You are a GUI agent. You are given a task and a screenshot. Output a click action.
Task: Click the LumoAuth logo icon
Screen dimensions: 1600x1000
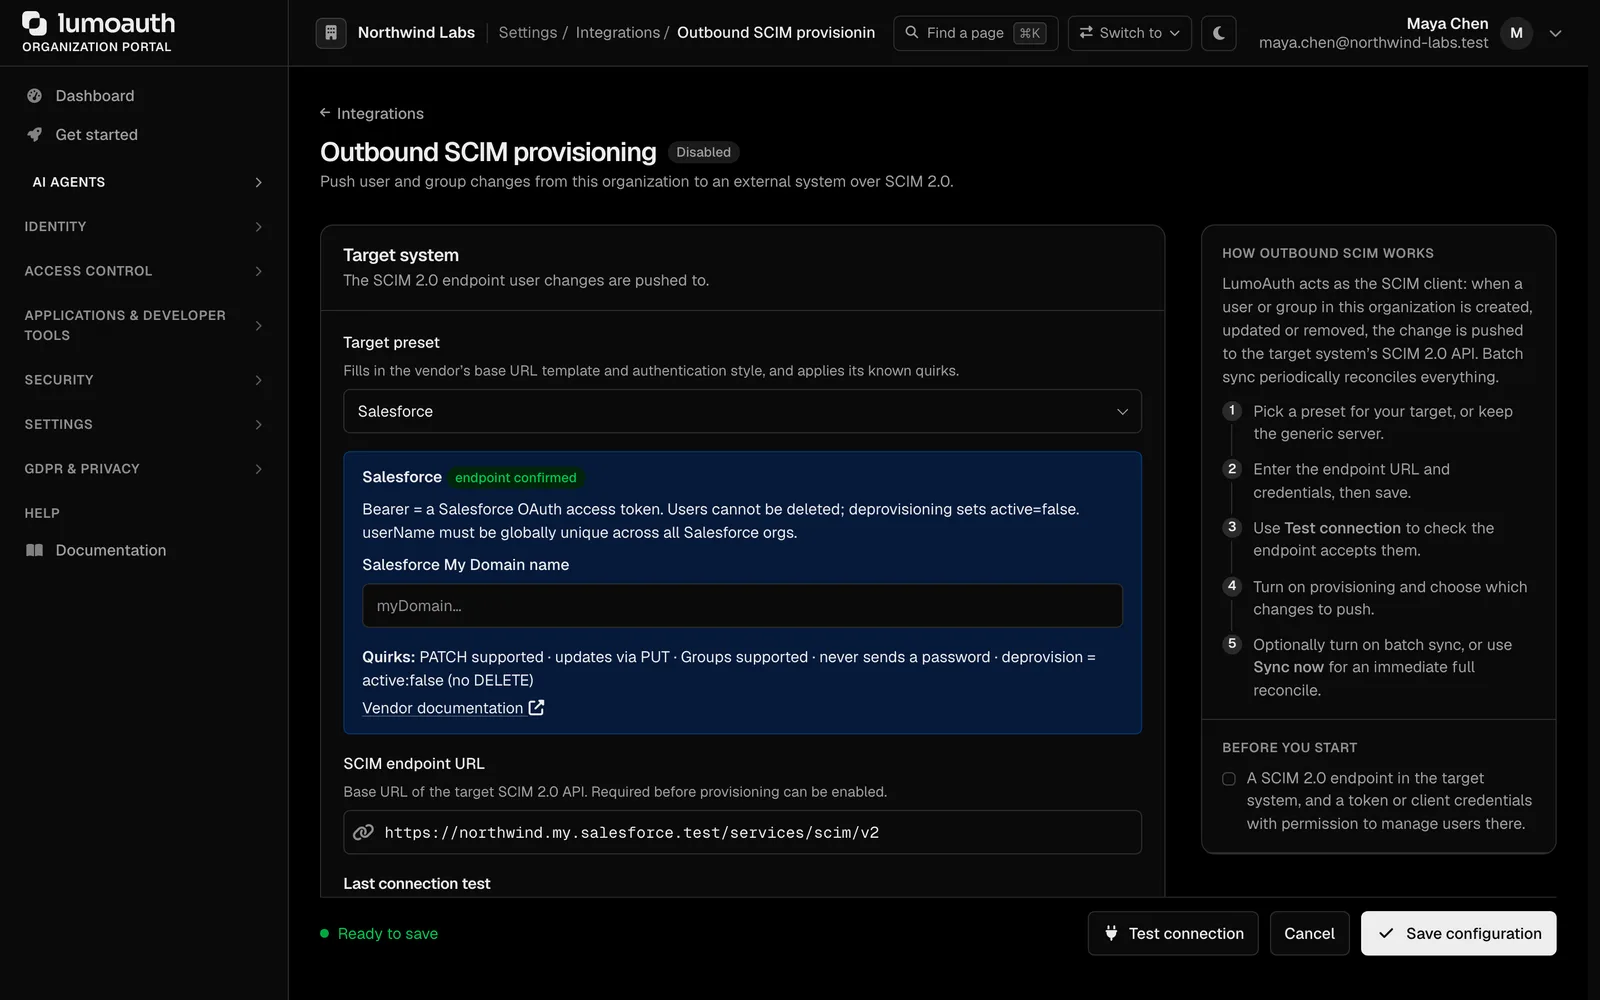click(x=35, y=23)
